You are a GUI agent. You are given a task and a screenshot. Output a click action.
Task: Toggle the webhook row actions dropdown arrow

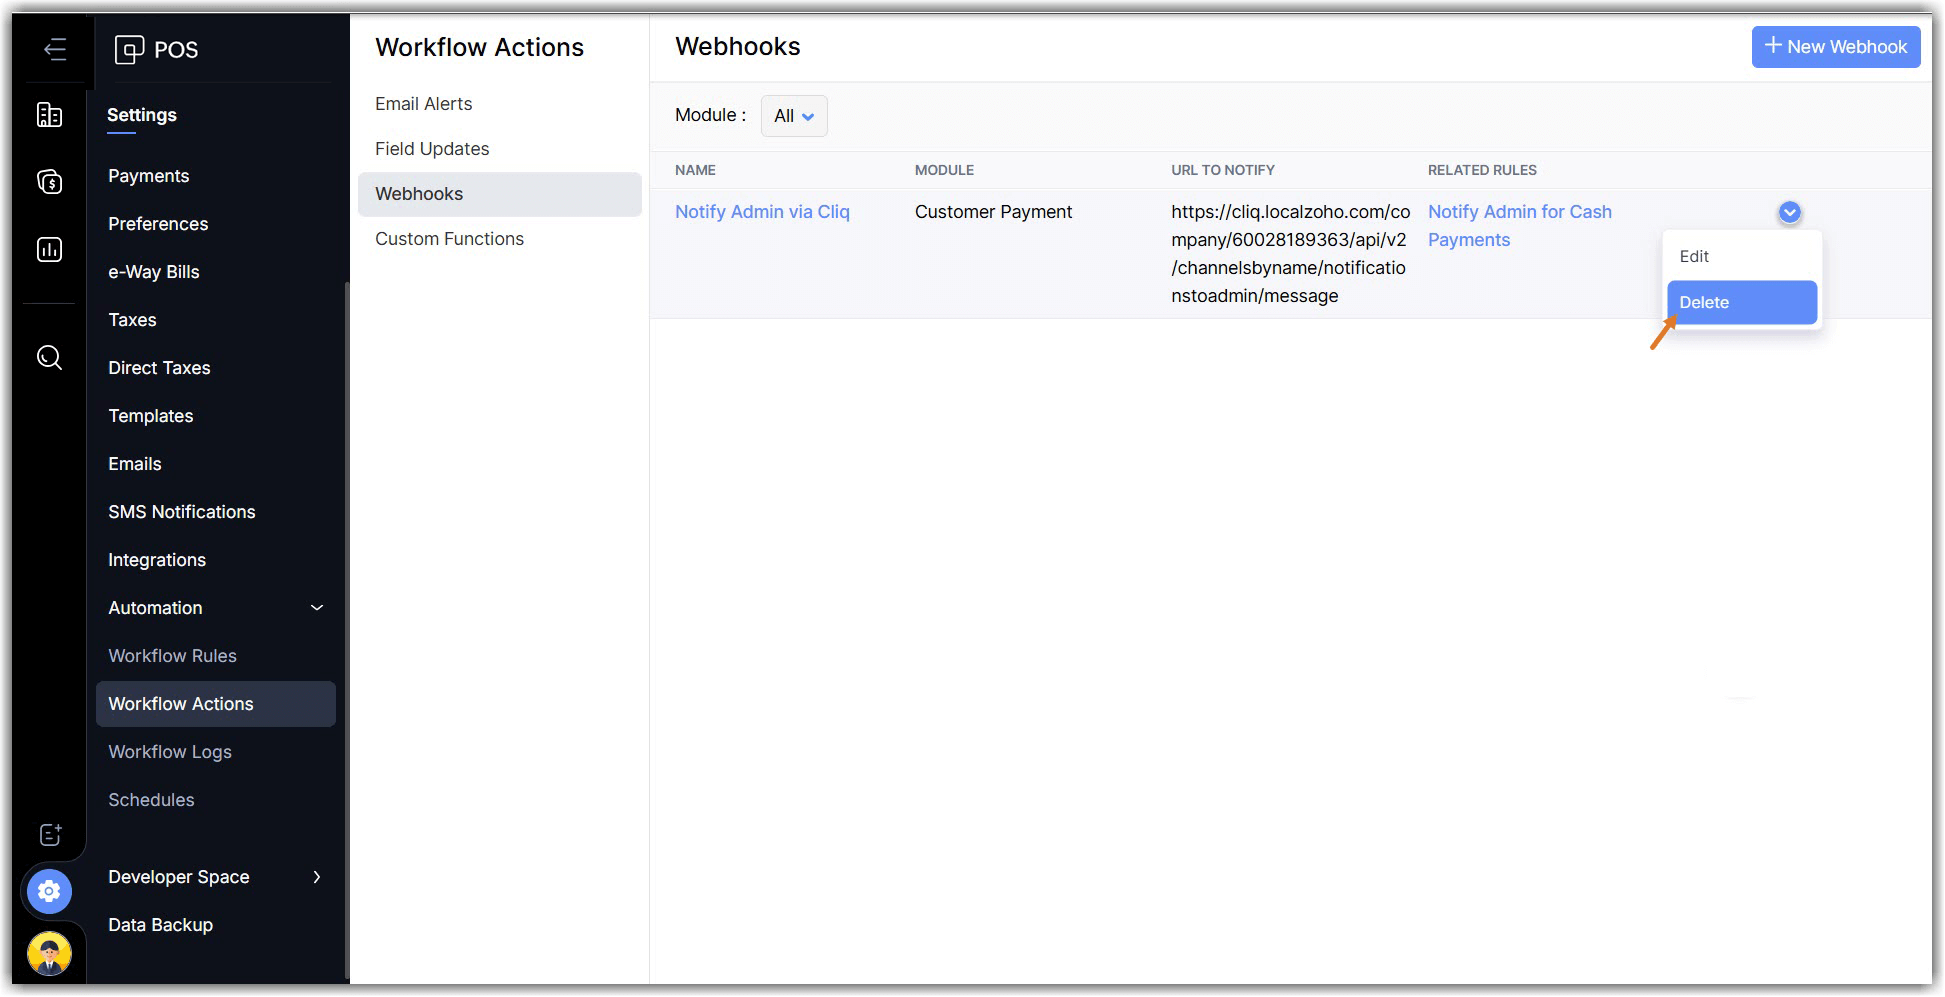click(x=1789, y=212)
